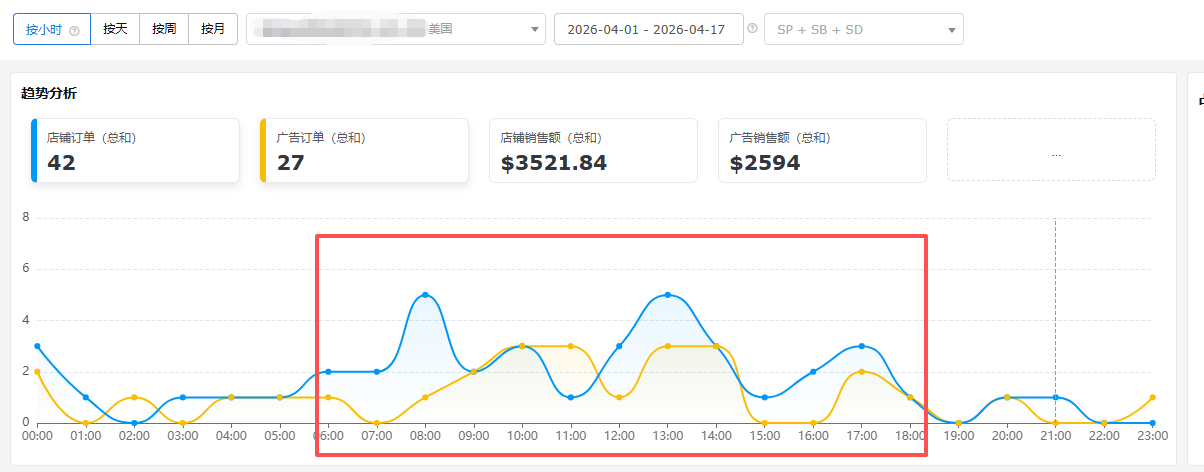Screen dimensions: 1204x472
Task: Switch to the 按天 tab
Action: click(x=115, y=29)
